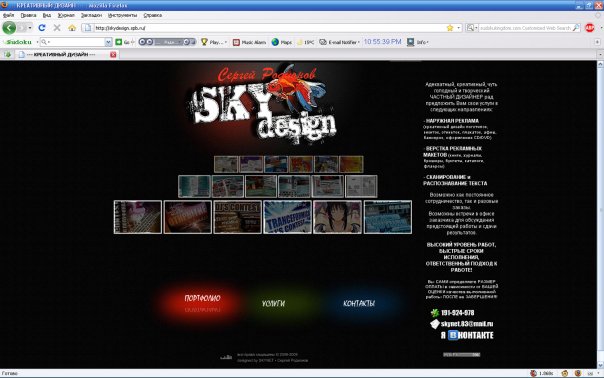Click the red AdBlock Plus icon
The image size is (604, 378).
[589, 28]
